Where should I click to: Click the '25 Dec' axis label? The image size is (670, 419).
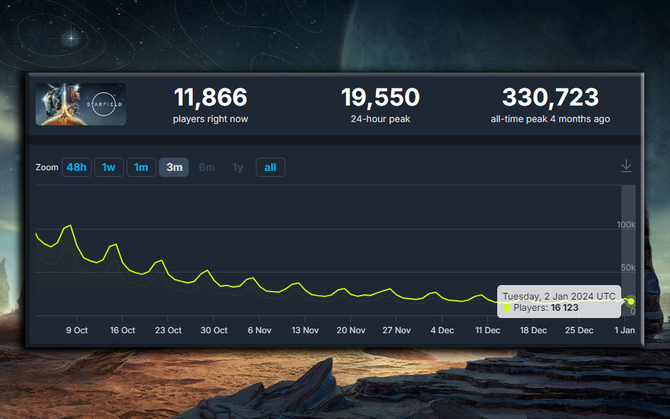click(579, 330)
